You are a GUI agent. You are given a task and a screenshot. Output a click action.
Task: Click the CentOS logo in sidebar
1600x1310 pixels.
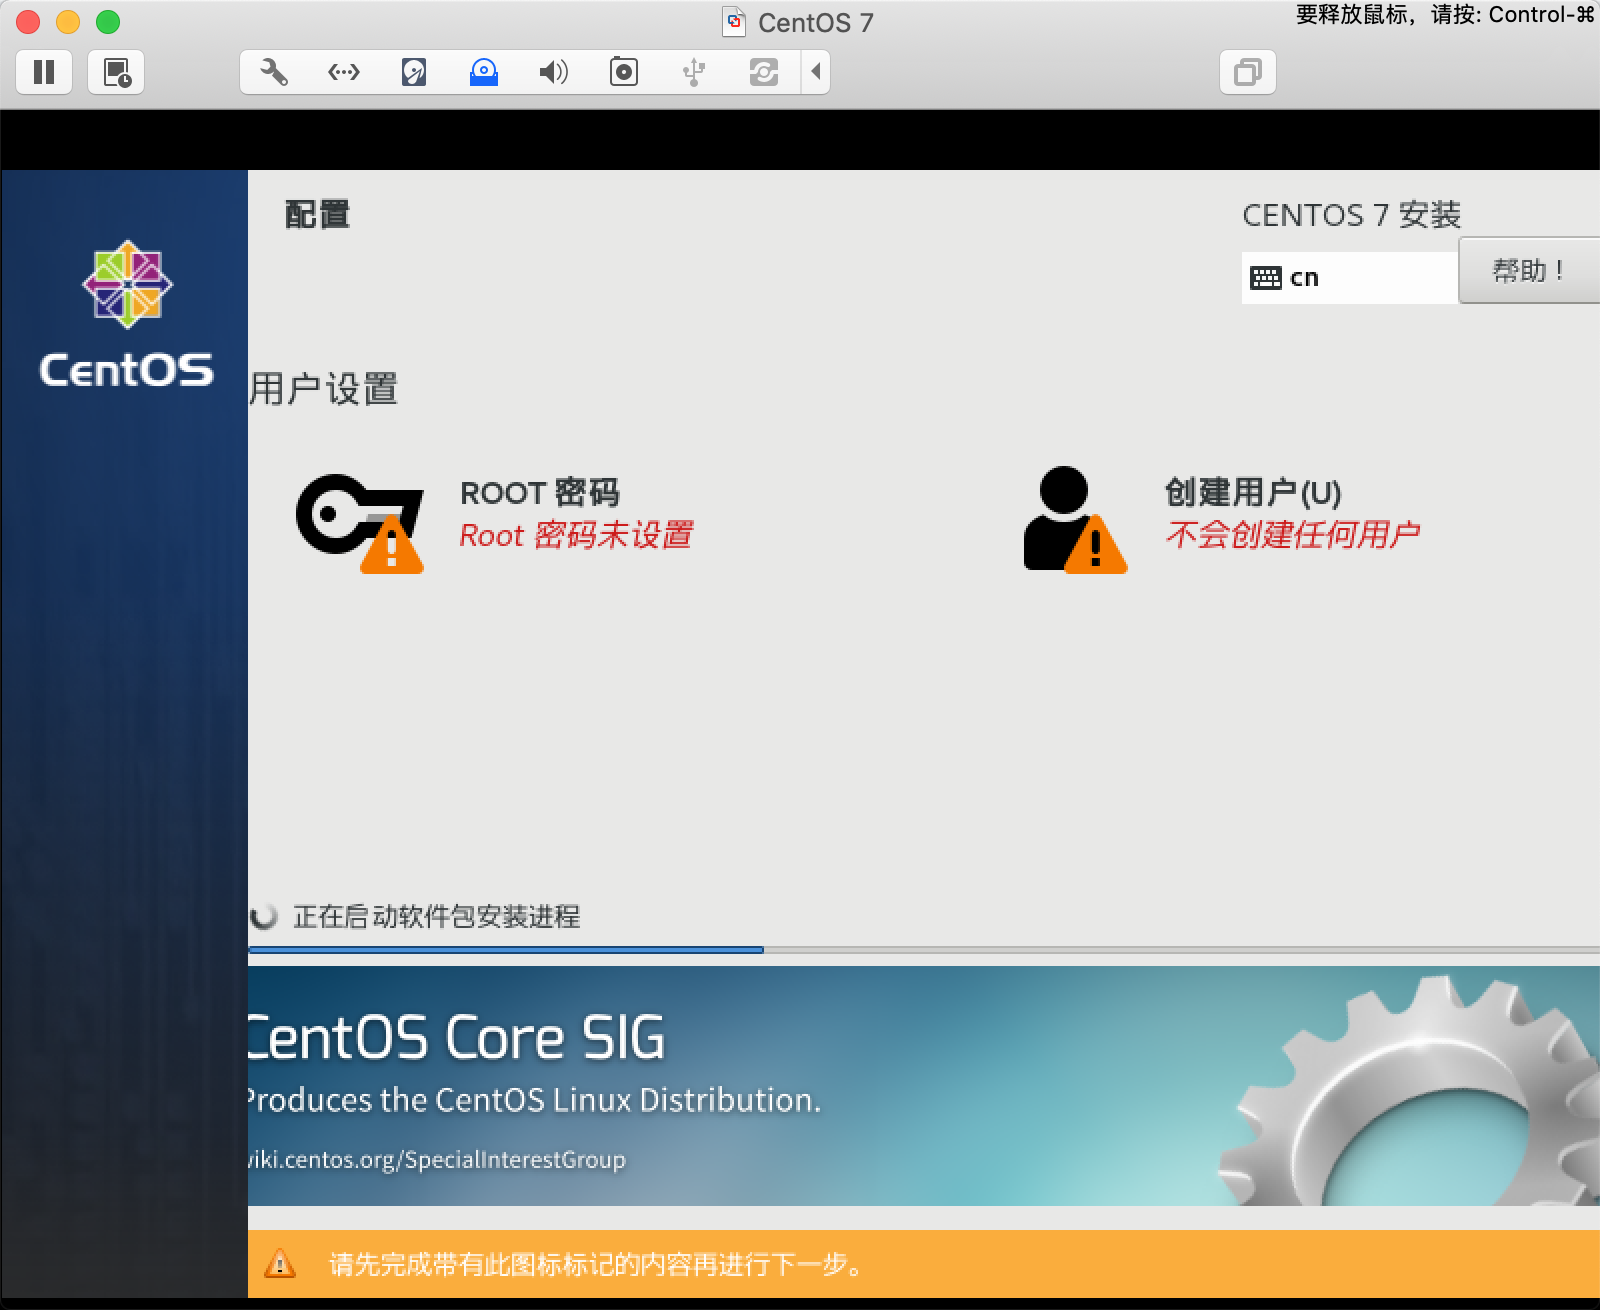pyautogui.click(x=127, y=314)
